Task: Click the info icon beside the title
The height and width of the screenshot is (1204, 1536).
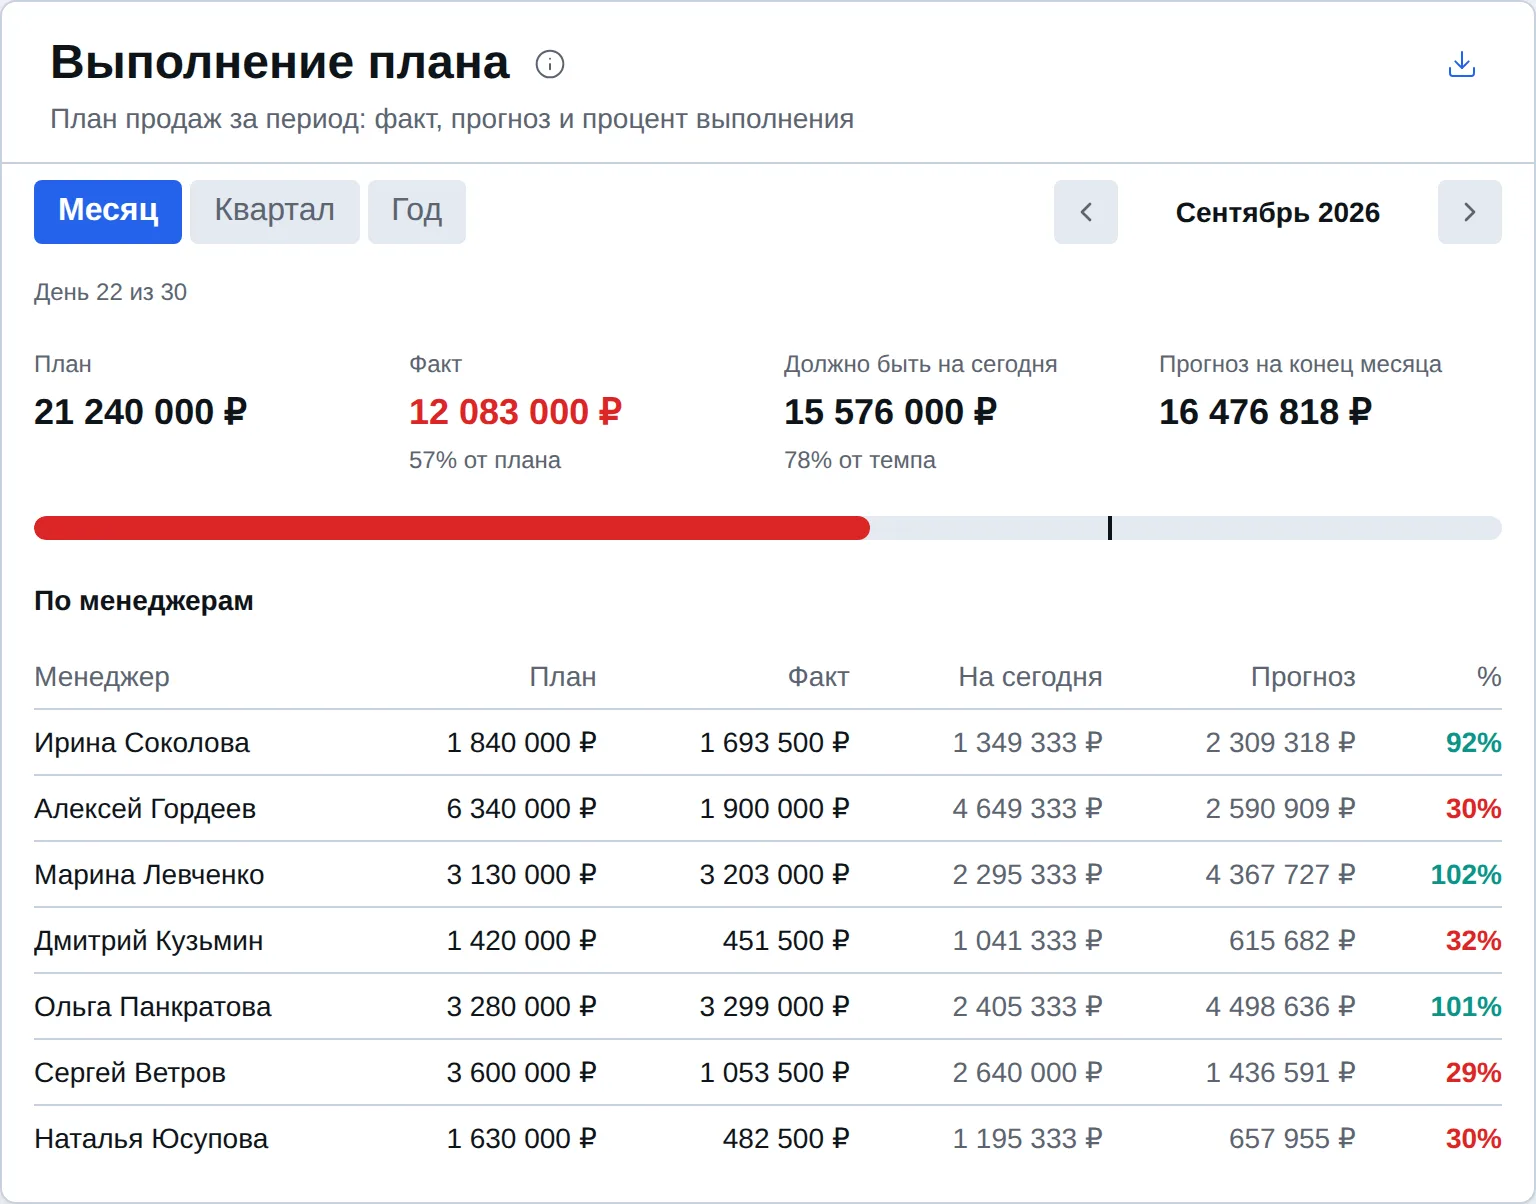Action: point(550,64)
